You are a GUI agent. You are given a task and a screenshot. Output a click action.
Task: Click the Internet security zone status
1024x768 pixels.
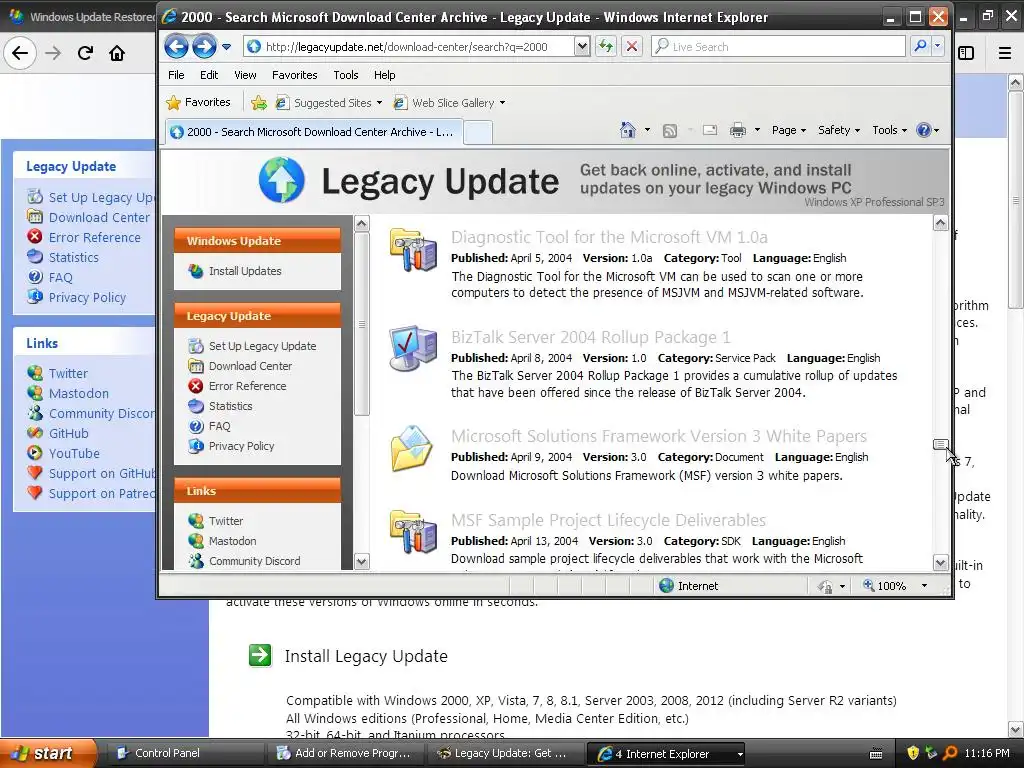(x=689, y=586)
